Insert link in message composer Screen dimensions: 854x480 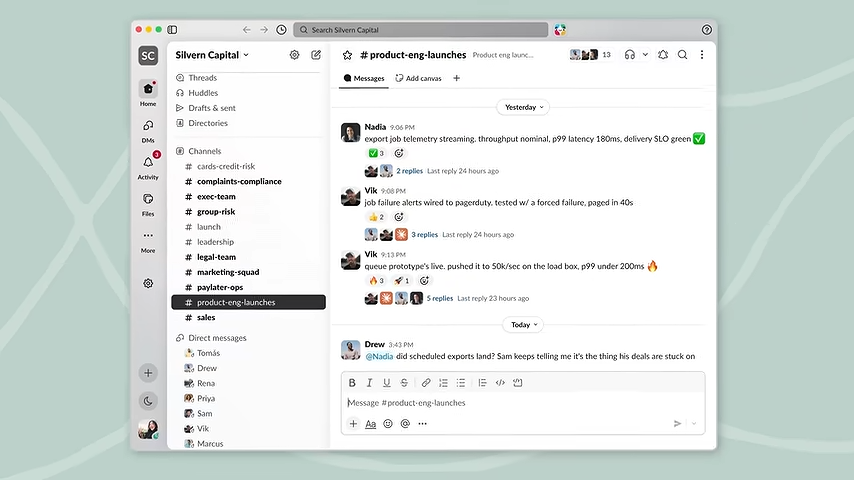pos(426,383)
